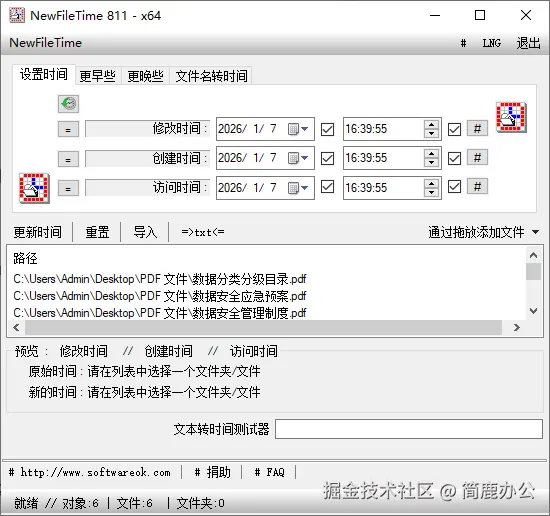Click the =>txt<= export button
The width and height of the screenshot is (550, 516).
(203, 232)
